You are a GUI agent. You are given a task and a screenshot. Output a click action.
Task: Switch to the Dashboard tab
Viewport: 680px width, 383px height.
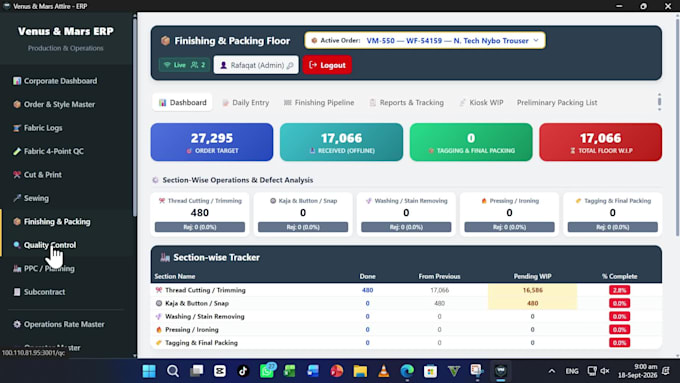tap(182, 103)
